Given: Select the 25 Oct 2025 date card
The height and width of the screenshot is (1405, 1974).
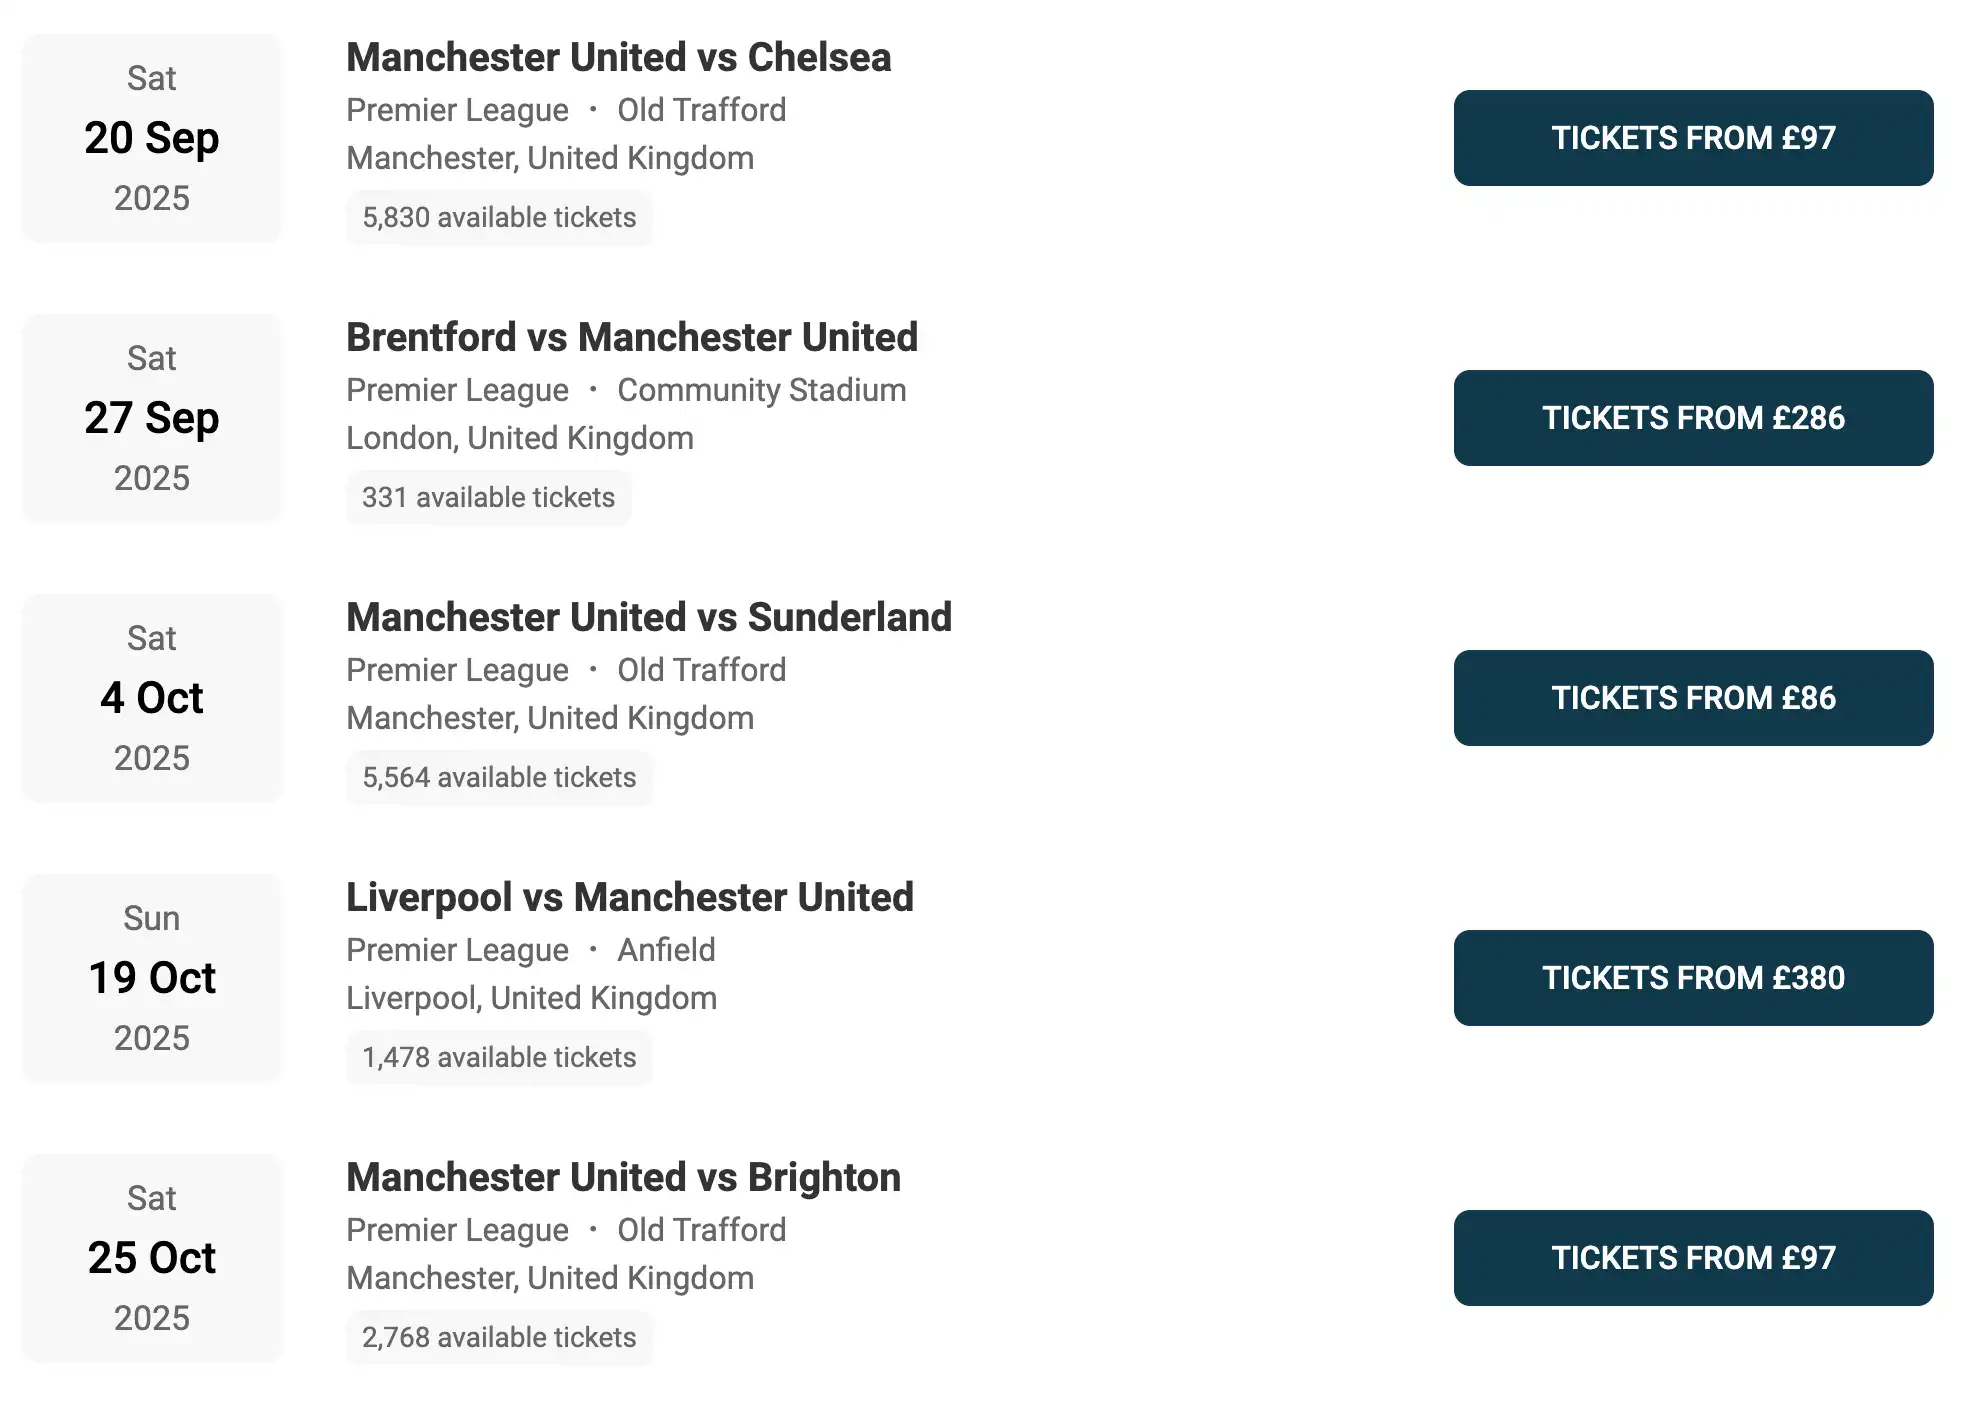Looking at the screenshot, I should (x=152, y=1258).
